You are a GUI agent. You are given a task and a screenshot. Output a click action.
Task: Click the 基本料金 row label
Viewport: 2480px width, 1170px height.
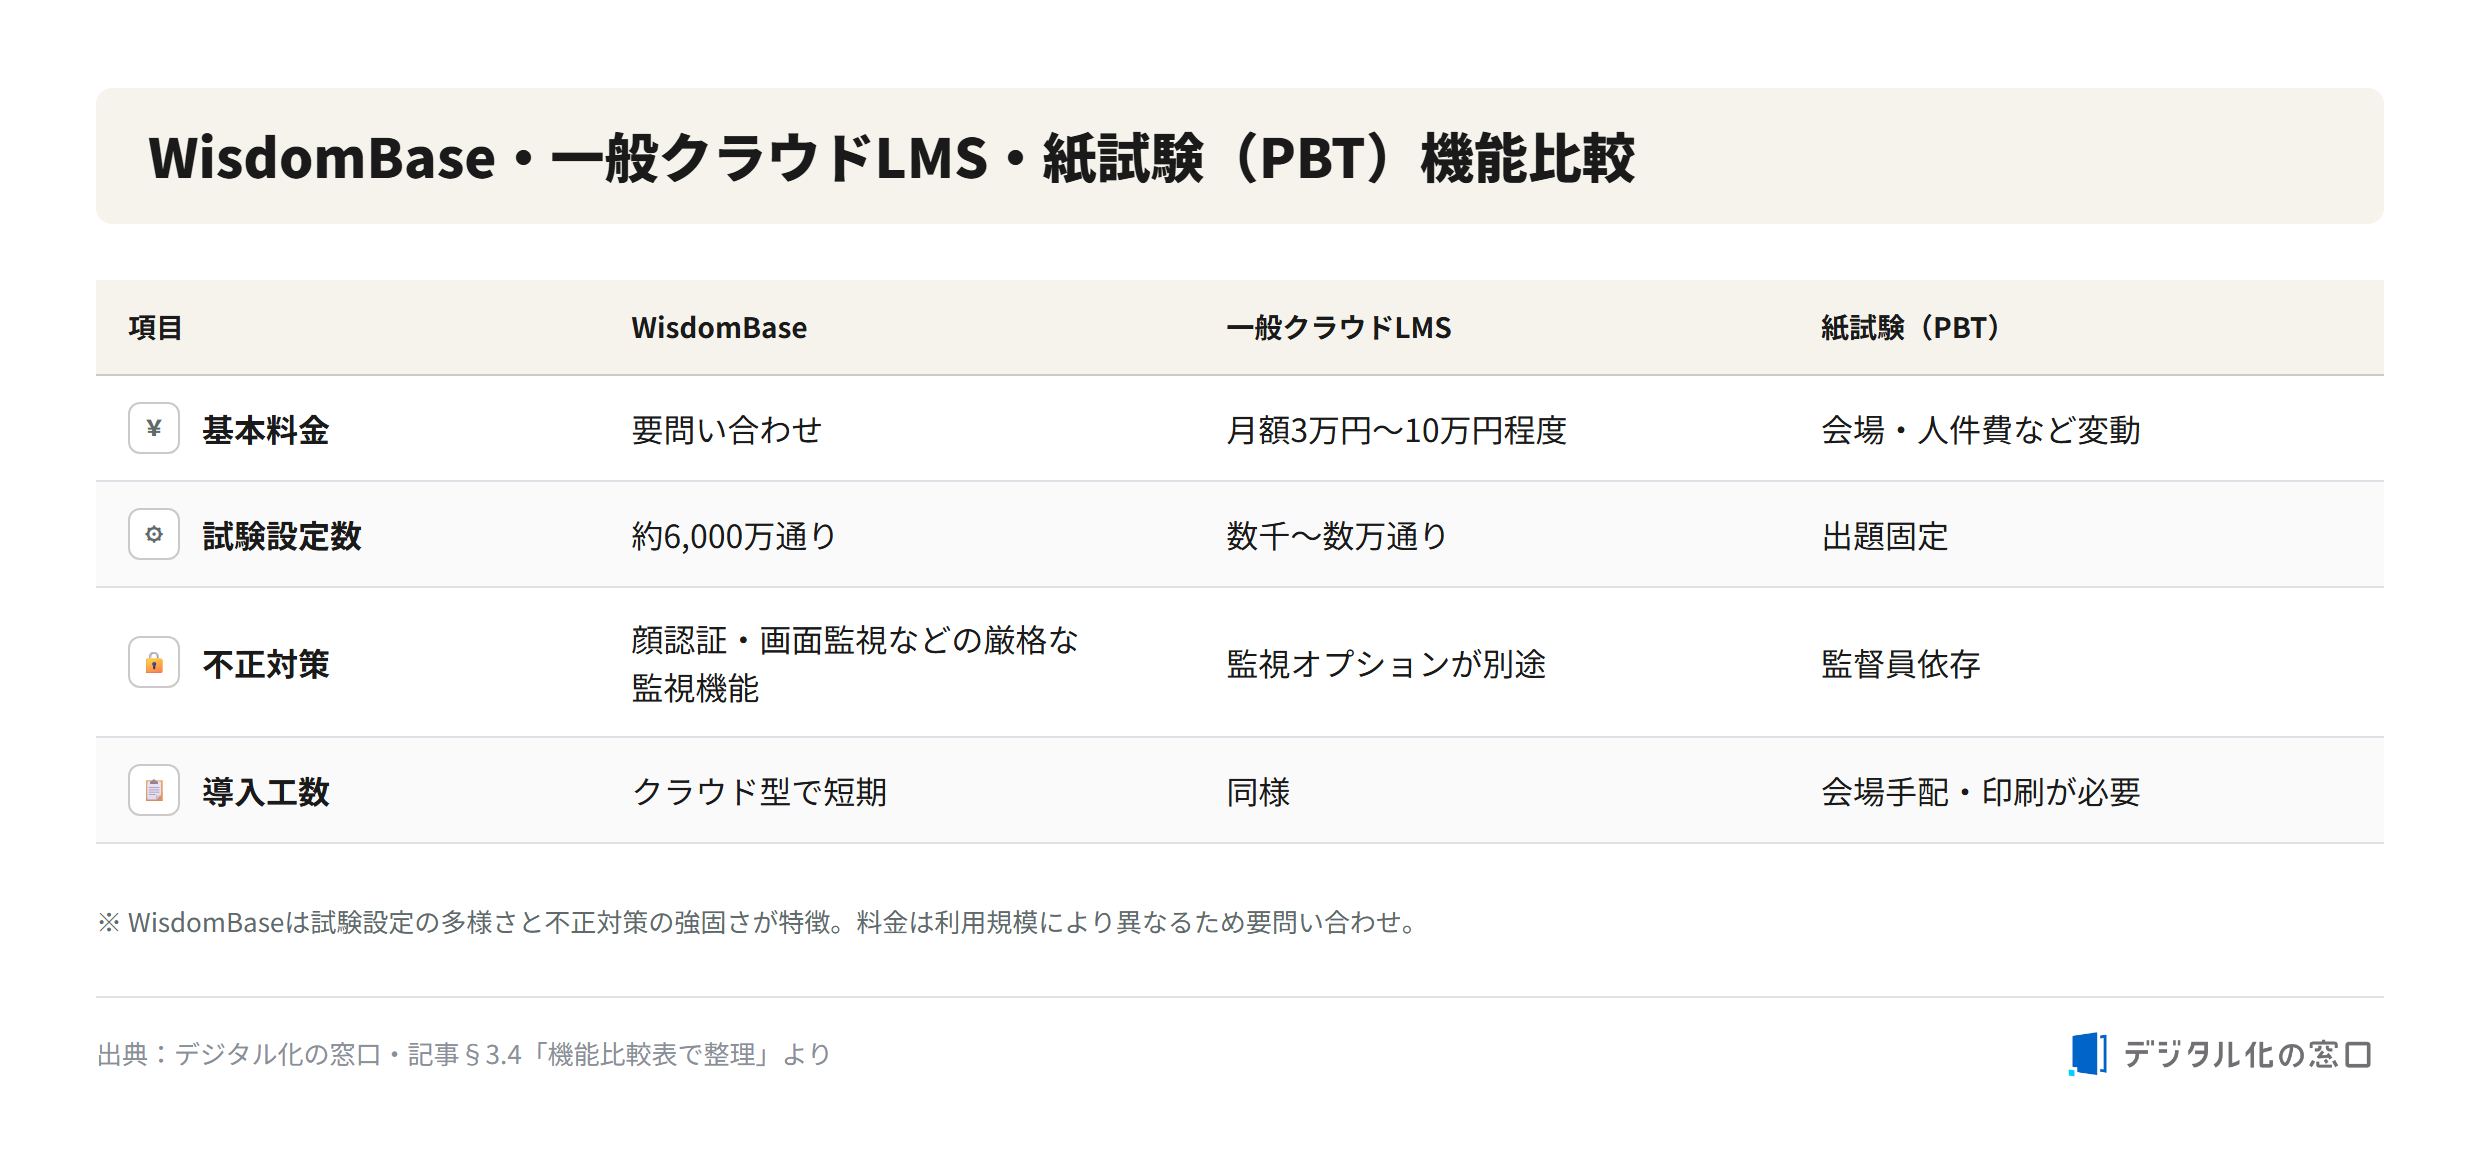[x=266, y=430]
